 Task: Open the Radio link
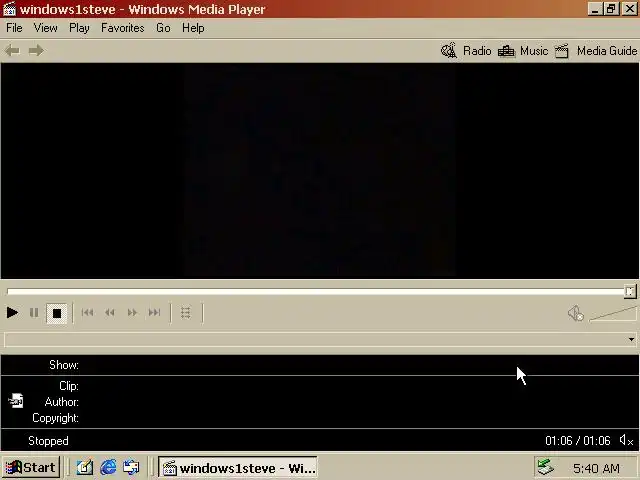pyautogui.click(x=477, y=51)
